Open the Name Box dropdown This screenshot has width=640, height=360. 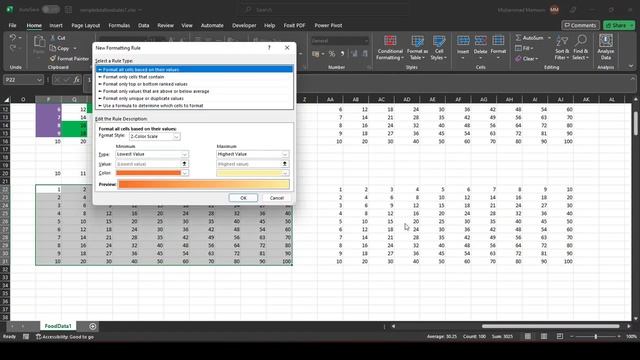click(39, 80)
